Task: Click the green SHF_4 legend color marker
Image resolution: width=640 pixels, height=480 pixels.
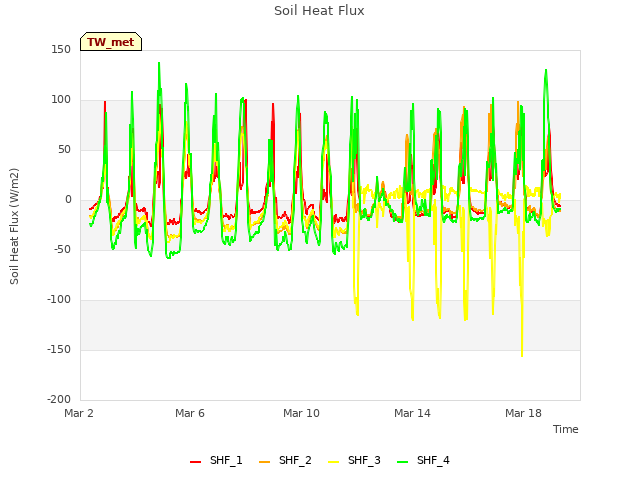Action: [x=402, y=462]
